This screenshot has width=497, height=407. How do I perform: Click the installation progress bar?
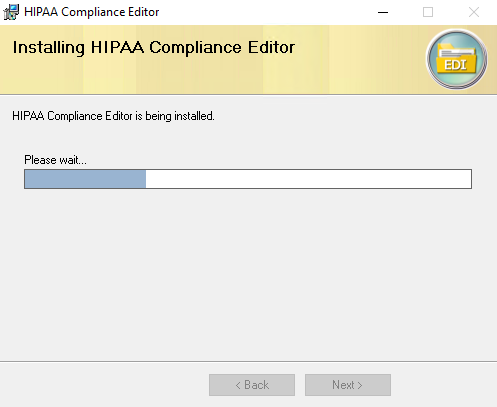pos(248,179)
